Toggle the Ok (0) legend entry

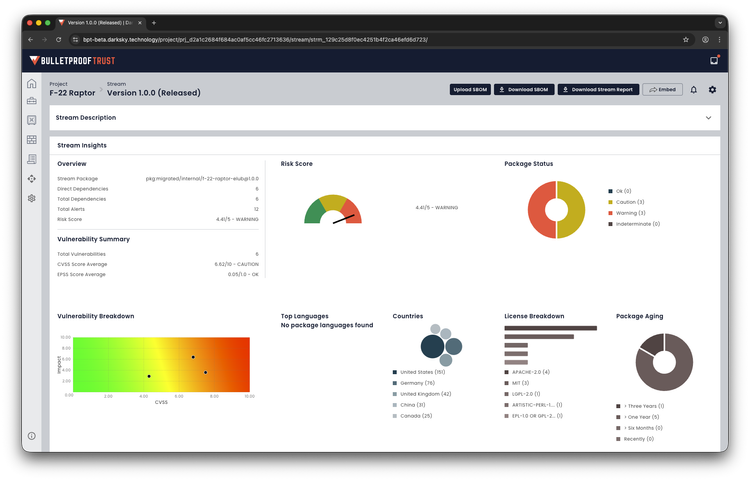[x=620, y=191]
